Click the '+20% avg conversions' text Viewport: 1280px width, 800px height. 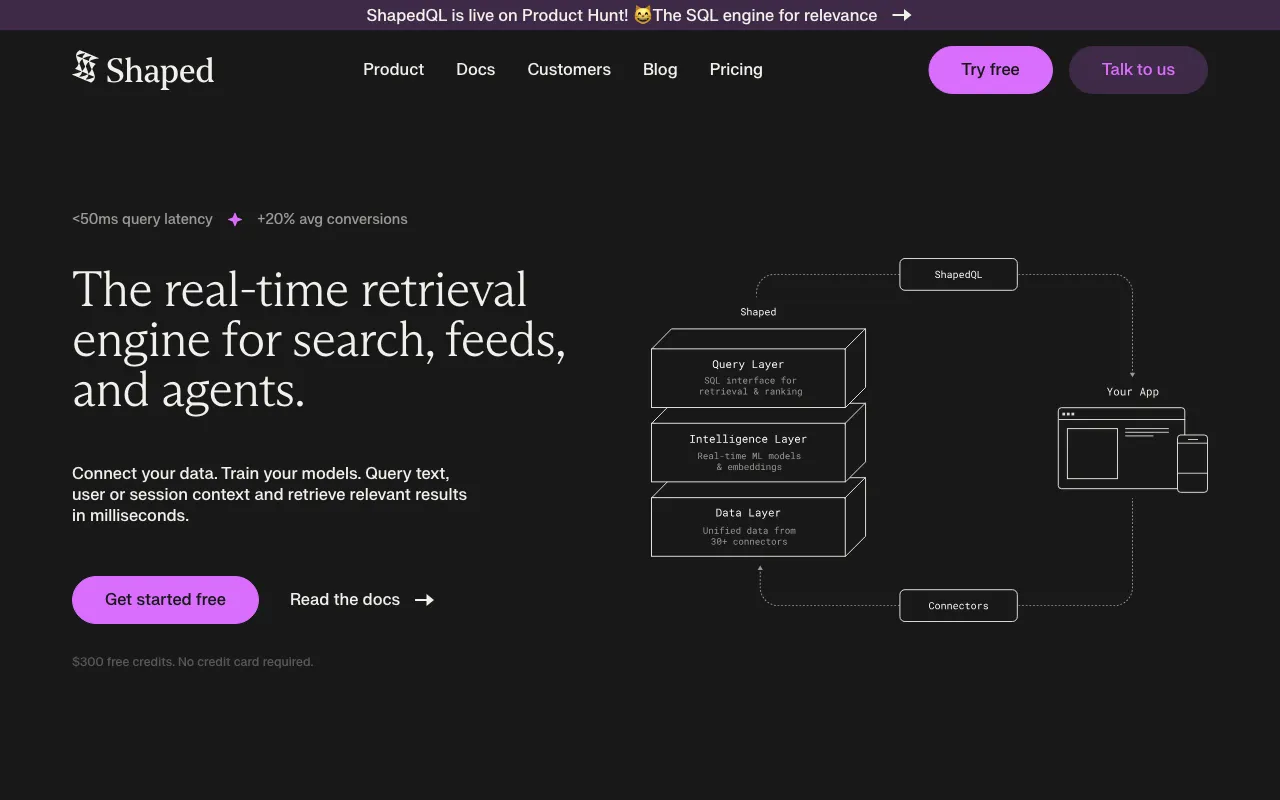pyautogui.click(x=332, y=219)
